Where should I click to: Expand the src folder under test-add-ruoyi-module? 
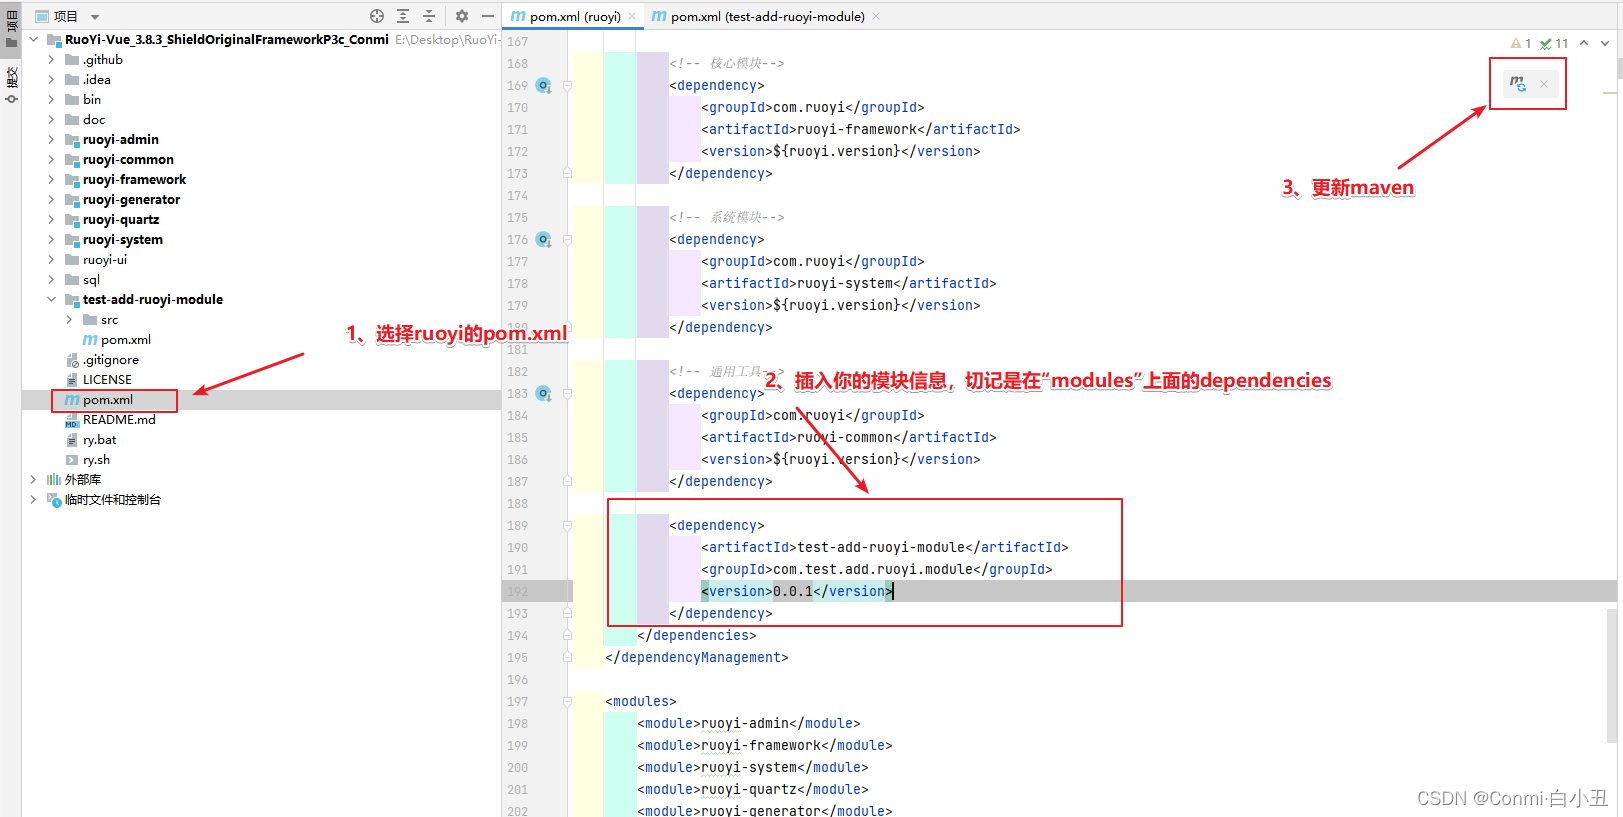tap(69, 320)
